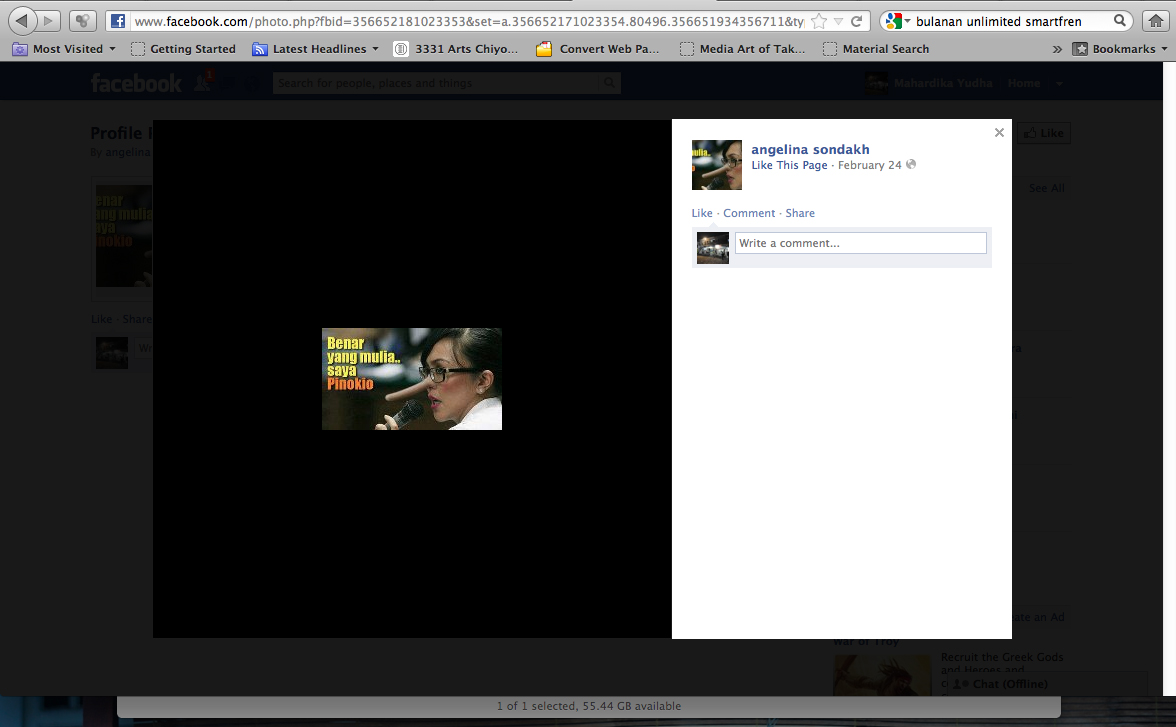Click your avatar beside the comment box
This screenshot has height=727, width=1176.
(712, 248)
